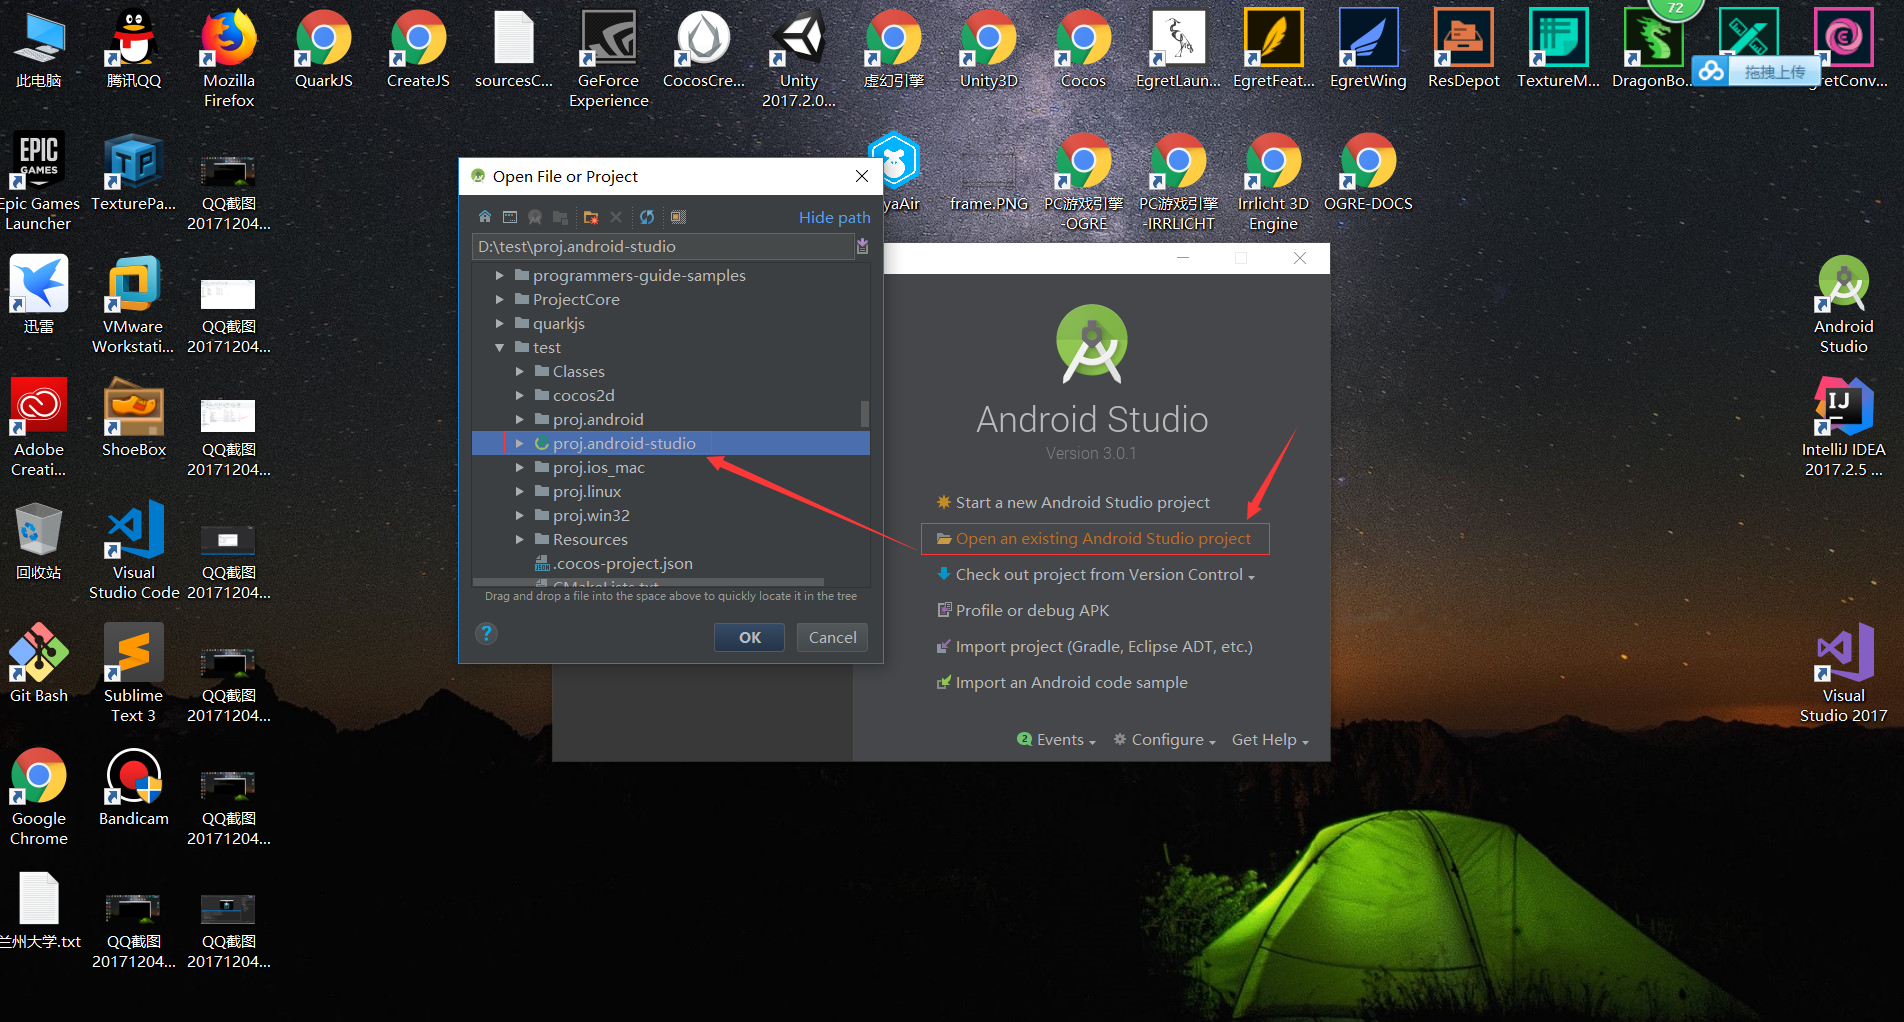The height and width of the screenshot is (1022, 1904).
Task: Select the proj.linux folder row
Action: point(671,491)
